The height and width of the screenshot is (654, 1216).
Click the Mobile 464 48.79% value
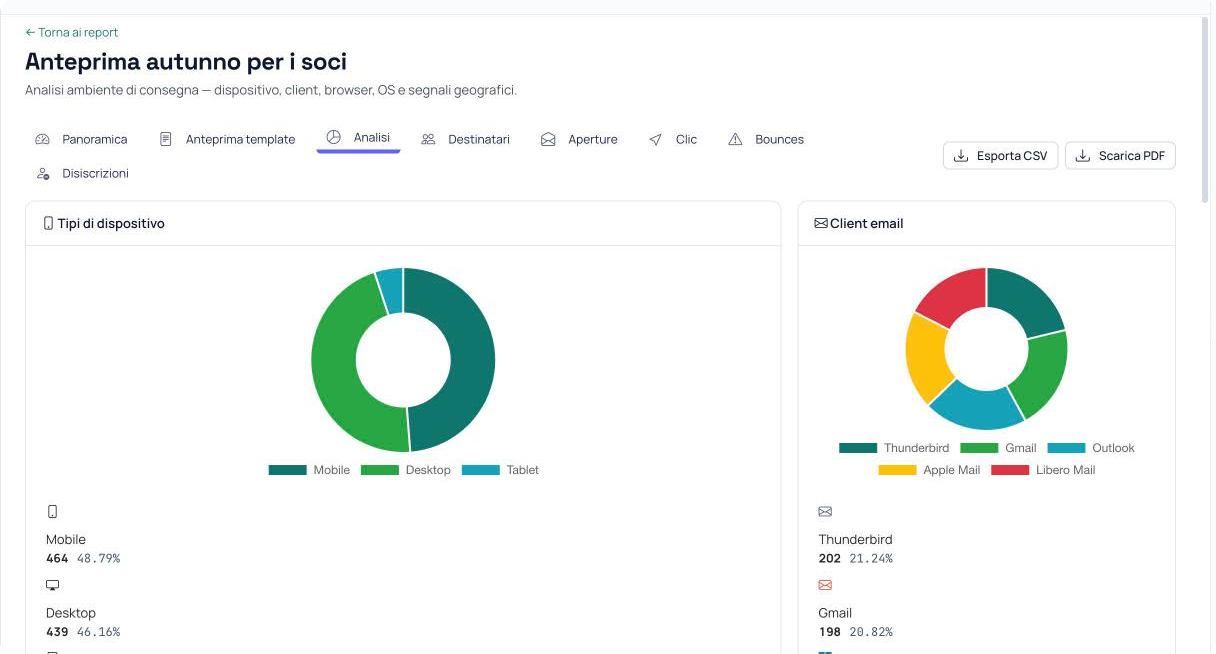click(x=83, y=558)
